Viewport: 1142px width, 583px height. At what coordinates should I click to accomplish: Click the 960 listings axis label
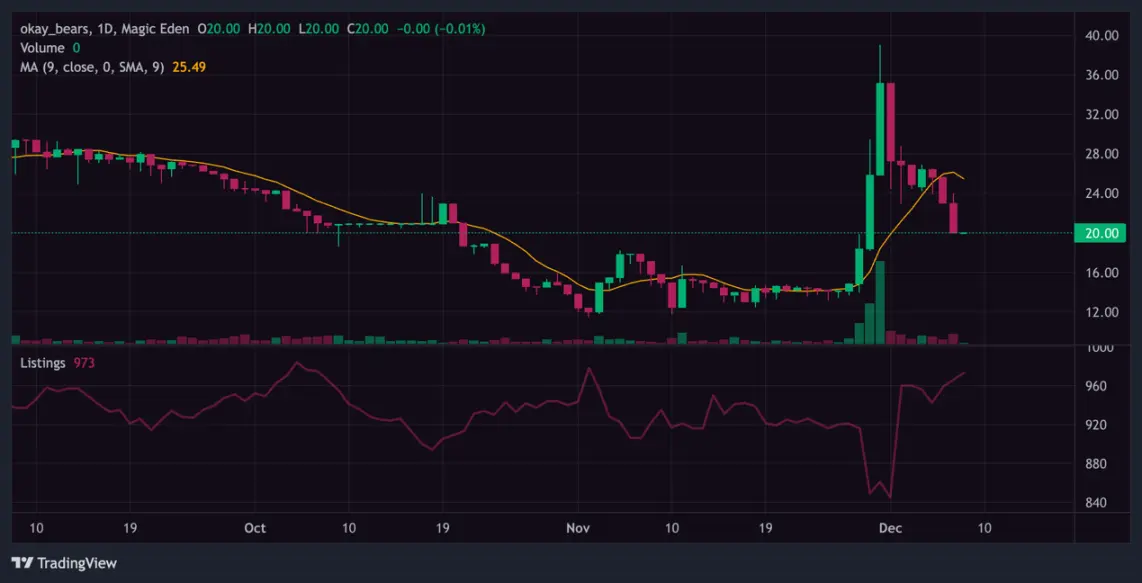1098,386
